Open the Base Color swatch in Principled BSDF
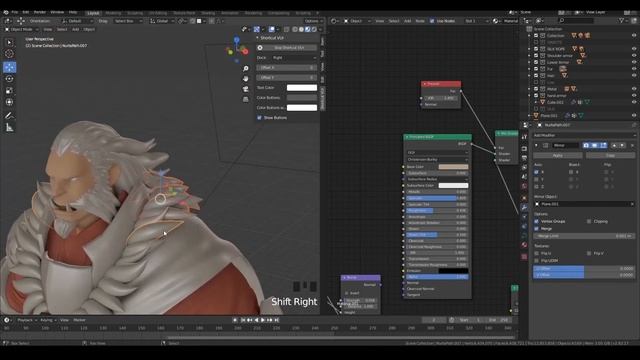The image size is (640, 360). tap(453, 167)
